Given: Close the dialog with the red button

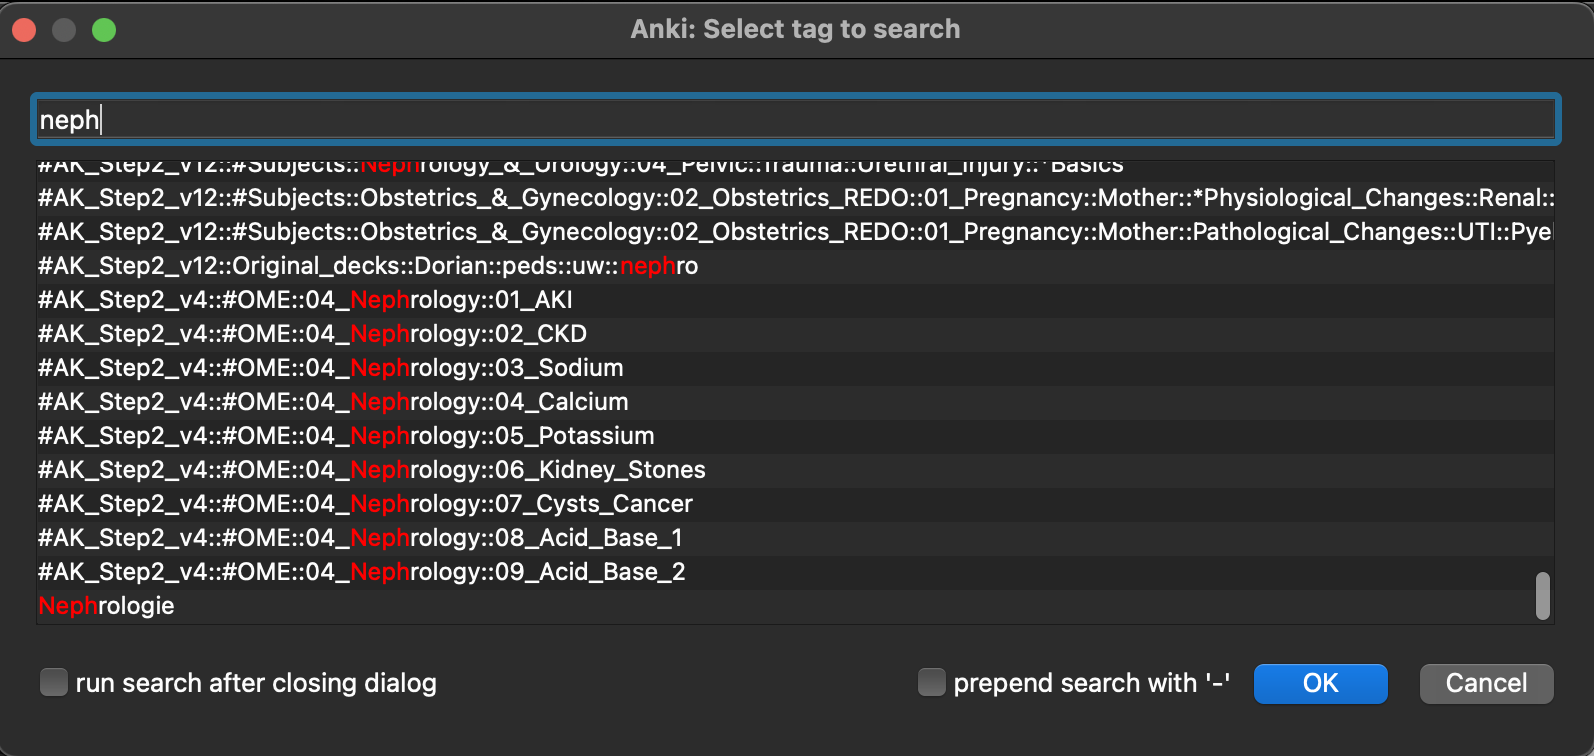Looking at the screenshot, I should [x=24, y=30].
